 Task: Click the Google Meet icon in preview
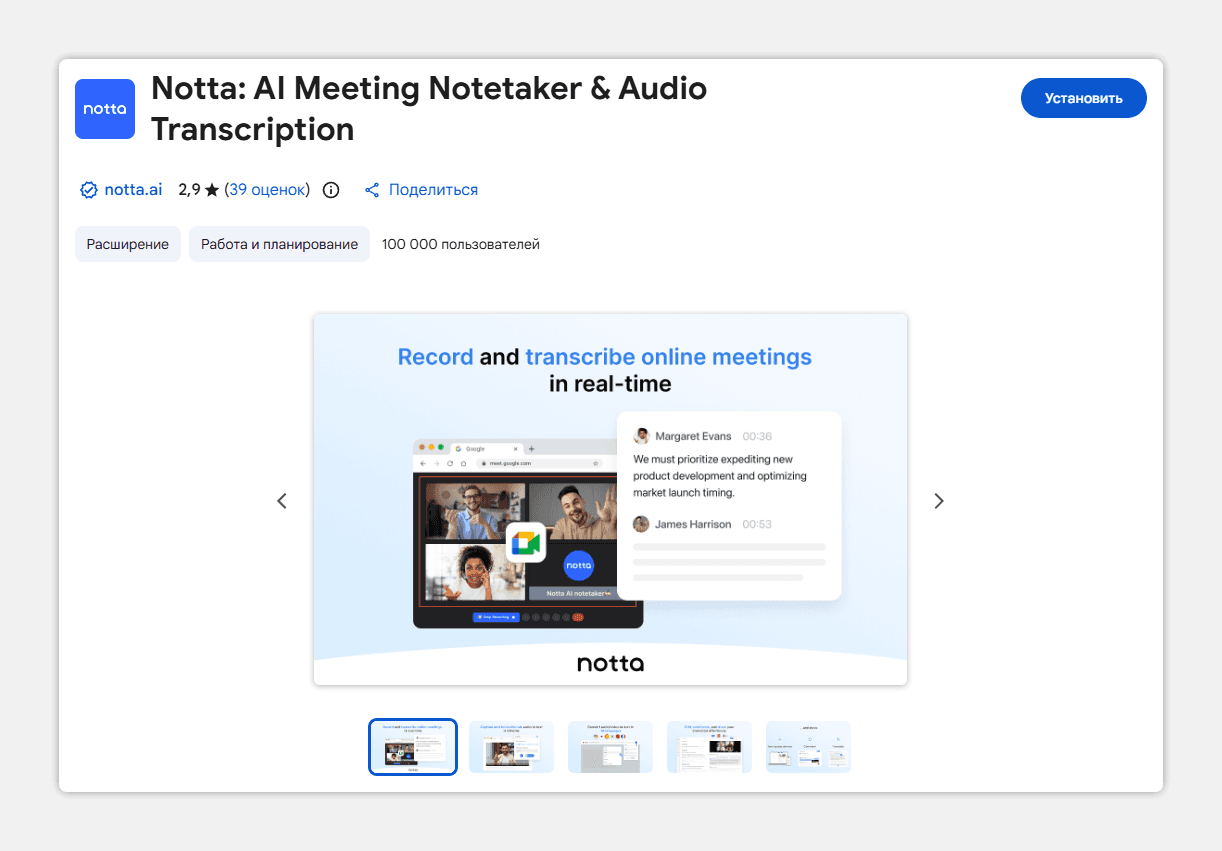click(x=526, y=543)
